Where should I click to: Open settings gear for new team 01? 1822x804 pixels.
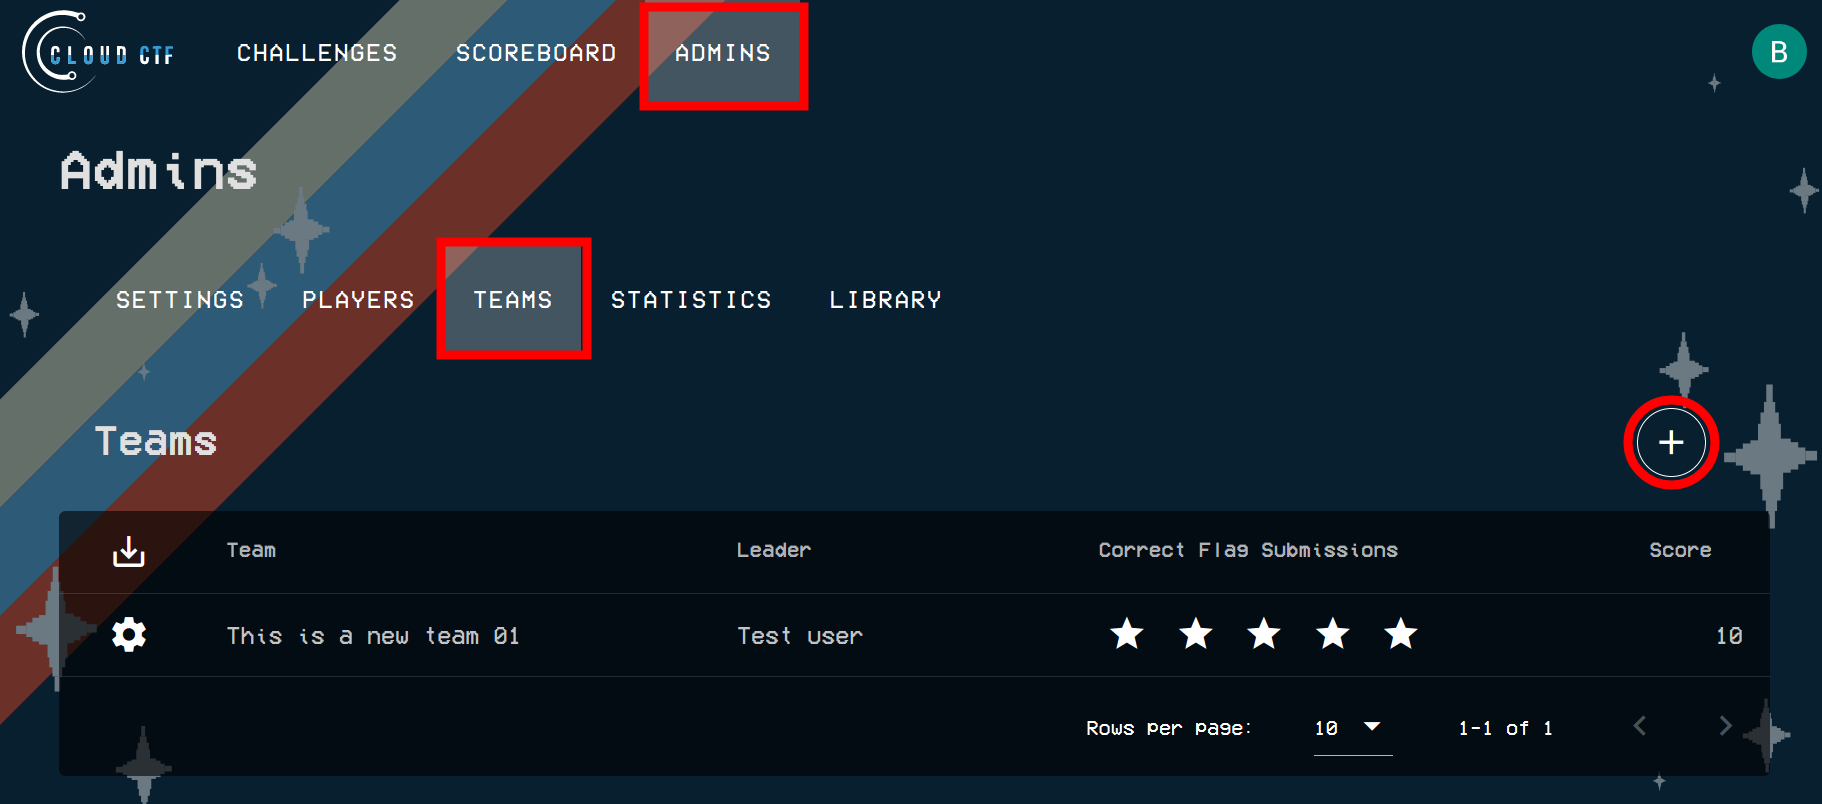(x=129, y=635)
